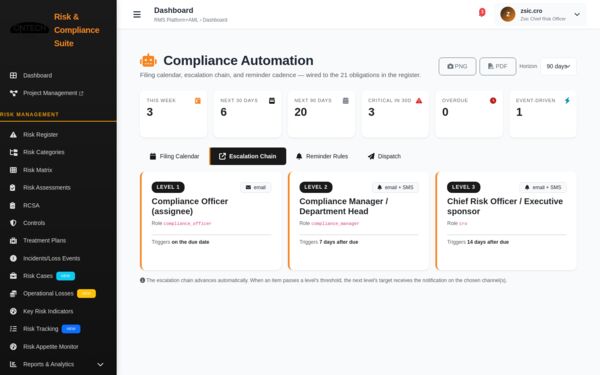
Task: Click the Treatment Plans medkit icon
Action: (13, 241)
